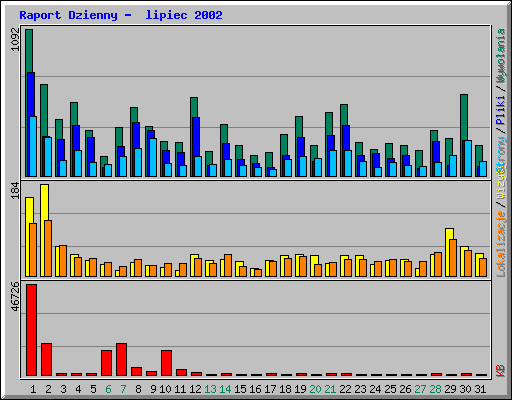This screenshot has width=512, height=400.
Task: Click the green "Wywołania" legend label
Action: coord(501,56)
